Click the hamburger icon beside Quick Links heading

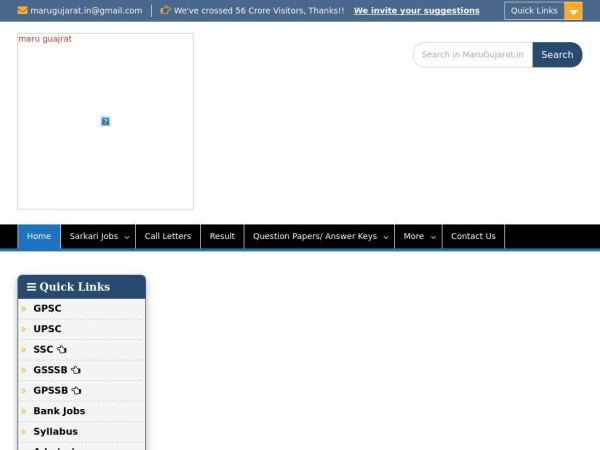(x=31, y=287)
